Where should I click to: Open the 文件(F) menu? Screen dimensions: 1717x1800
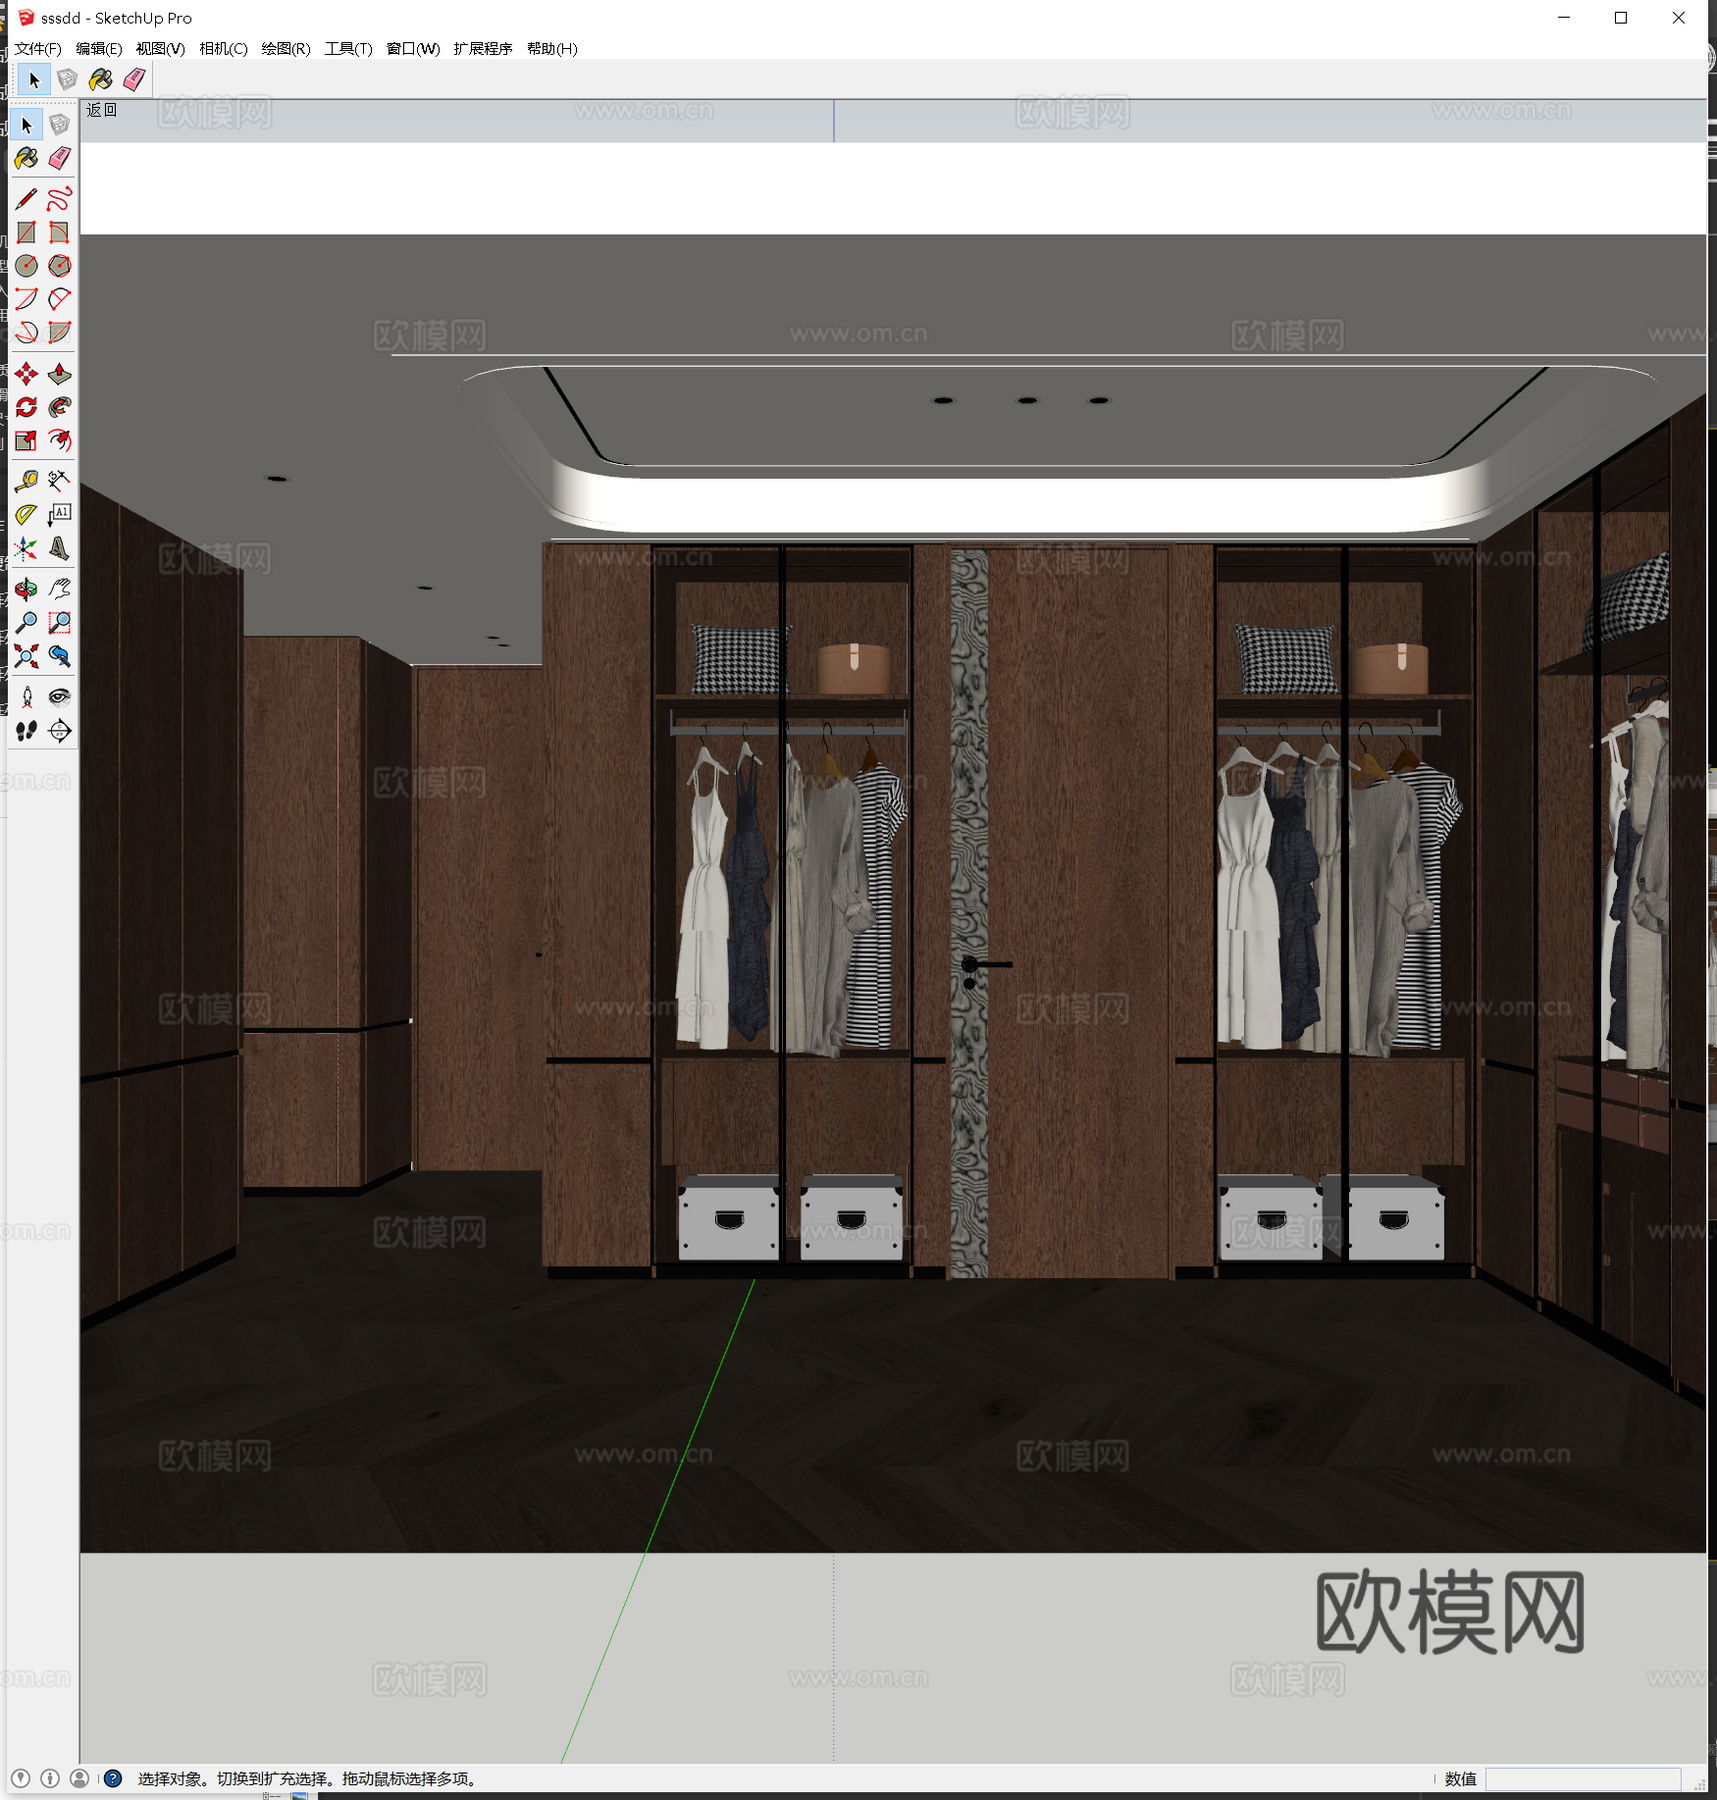tap(38, 49)
